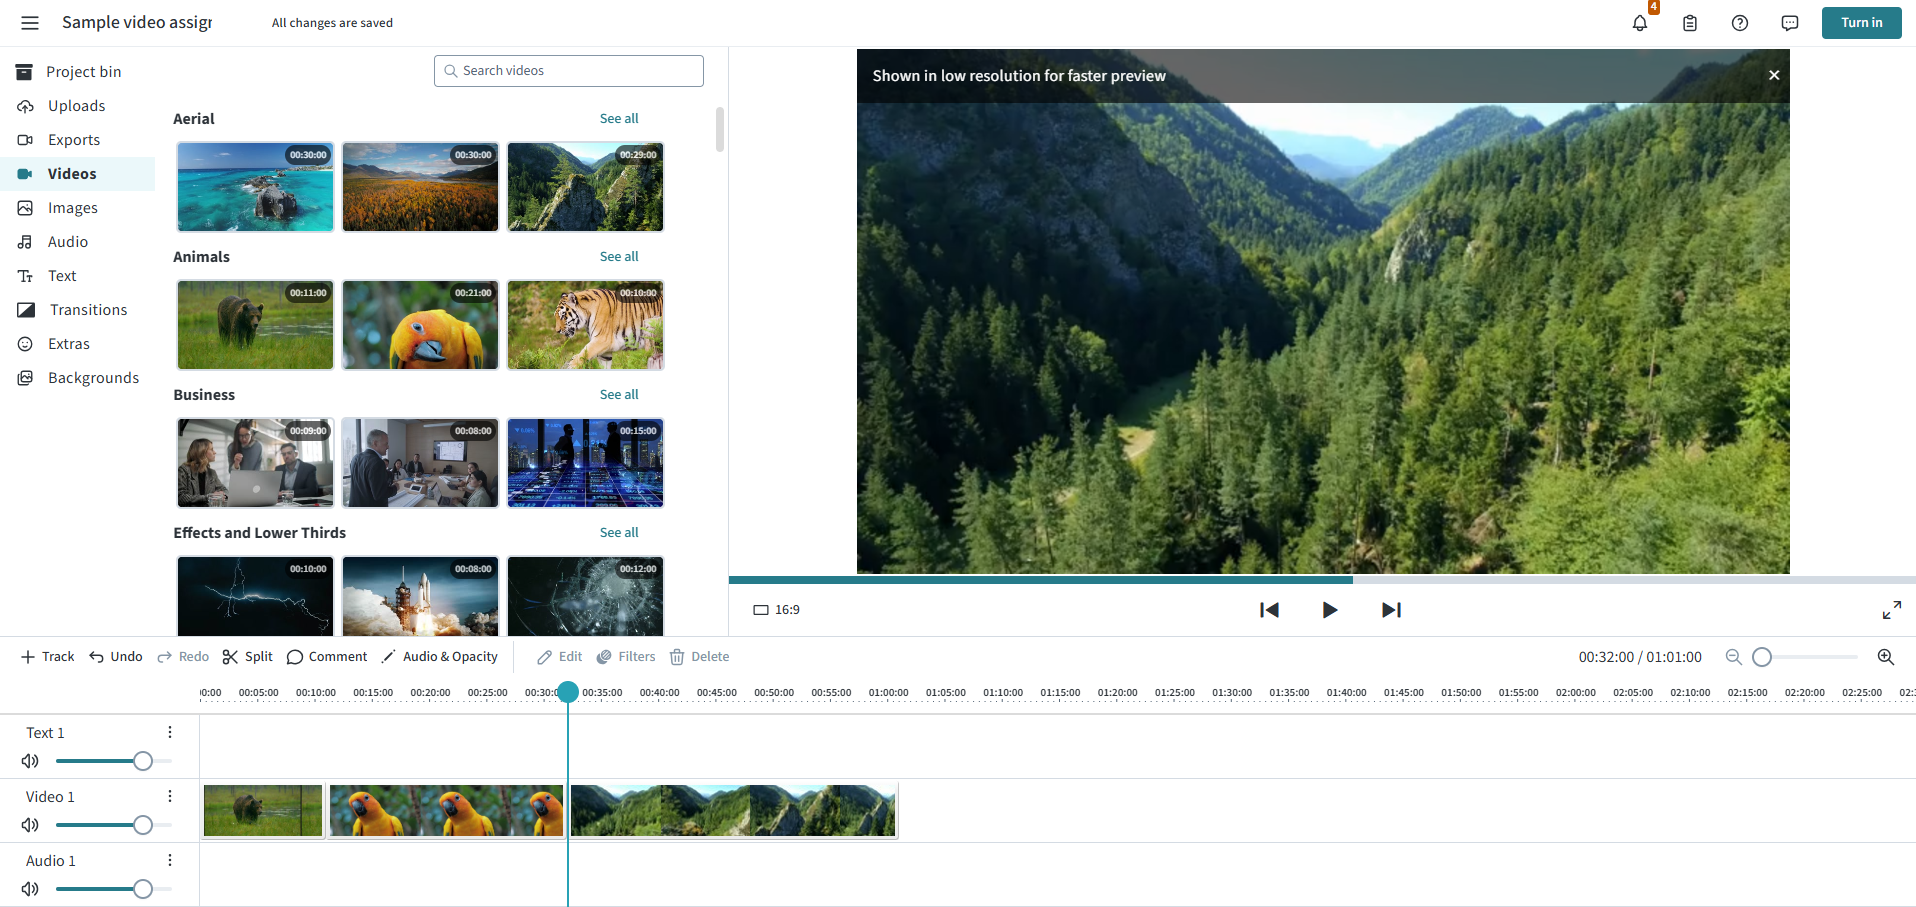
Task: Open the Transitions panel
Action: 78,310
